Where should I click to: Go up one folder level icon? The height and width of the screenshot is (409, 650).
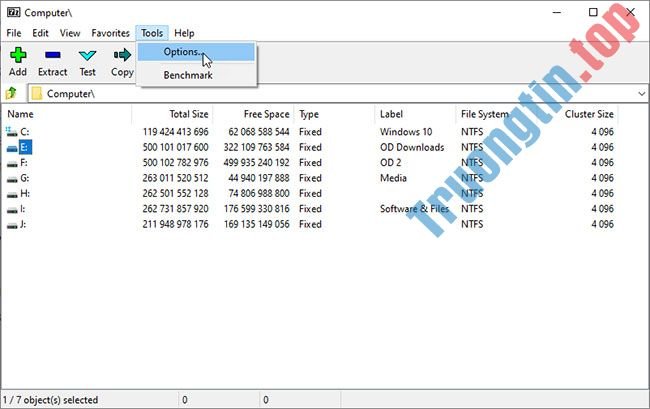pyautogui.click(x=11, y=94)
